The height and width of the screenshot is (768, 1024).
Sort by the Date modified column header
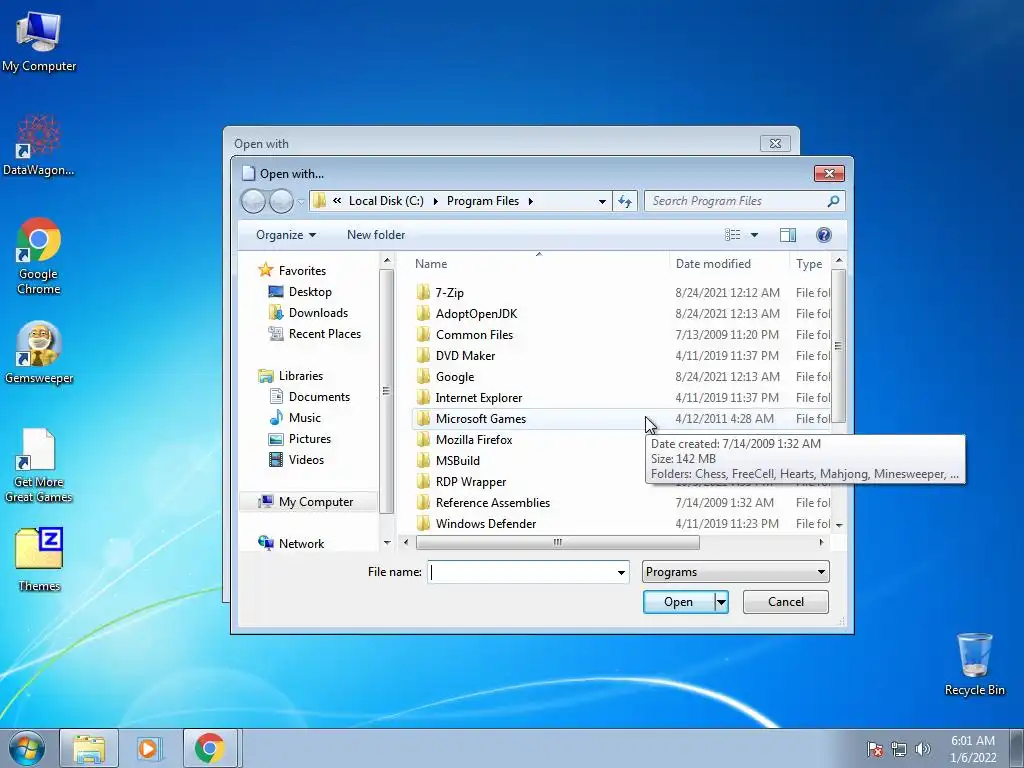coord(729,264)
